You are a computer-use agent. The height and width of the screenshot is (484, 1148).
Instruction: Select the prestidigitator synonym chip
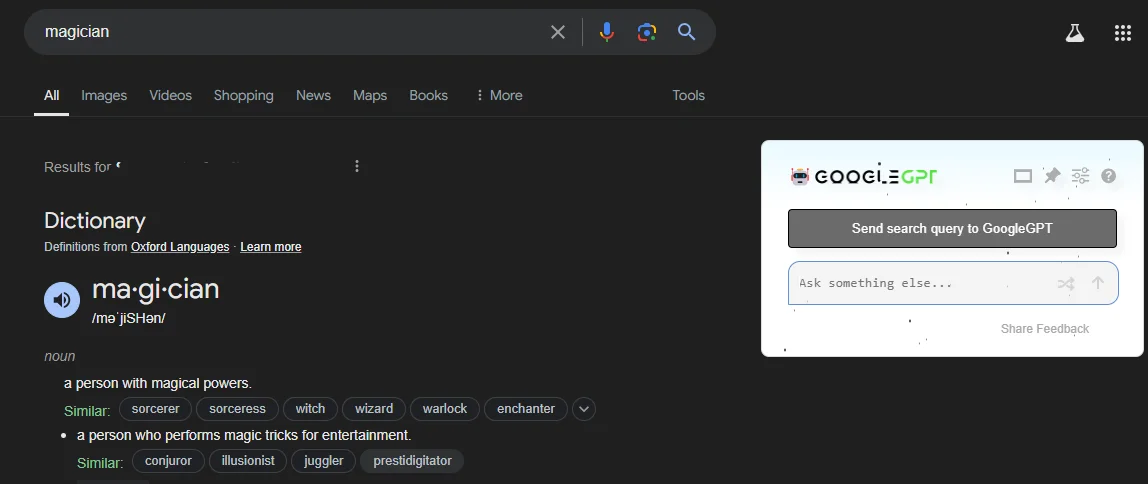[x=412, y=461]
